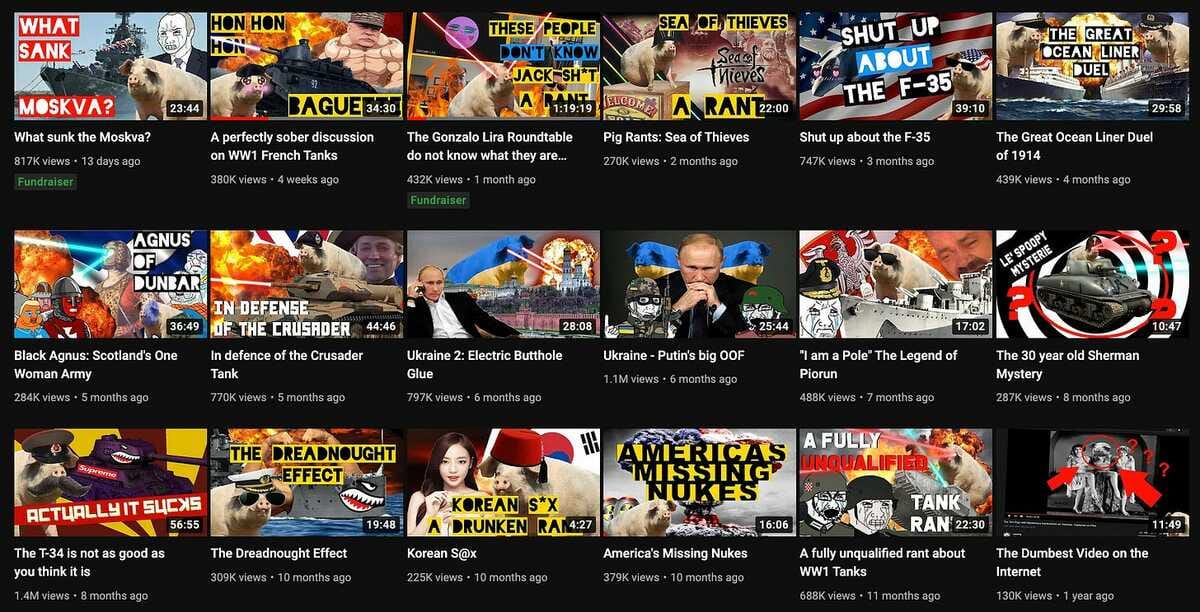1200x612 pixels.
Task: Click the Gonzalo Lira Roundtable thumbnail
Action: (x=503, y=66)
